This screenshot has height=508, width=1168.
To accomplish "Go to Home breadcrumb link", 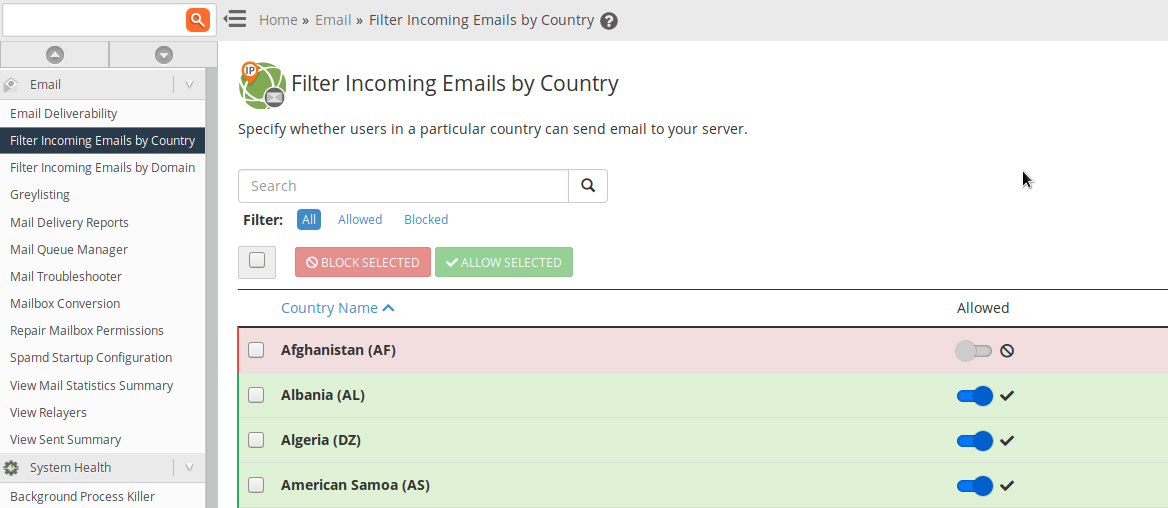I will (x=278, y=20).
